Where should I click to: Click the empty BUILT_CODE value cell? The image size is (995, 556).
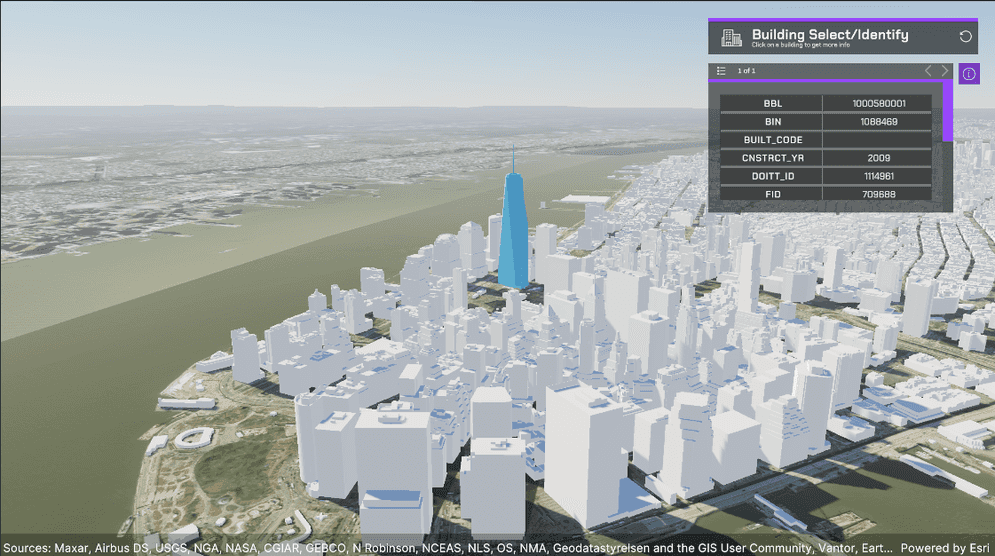(x=878, y=140)
